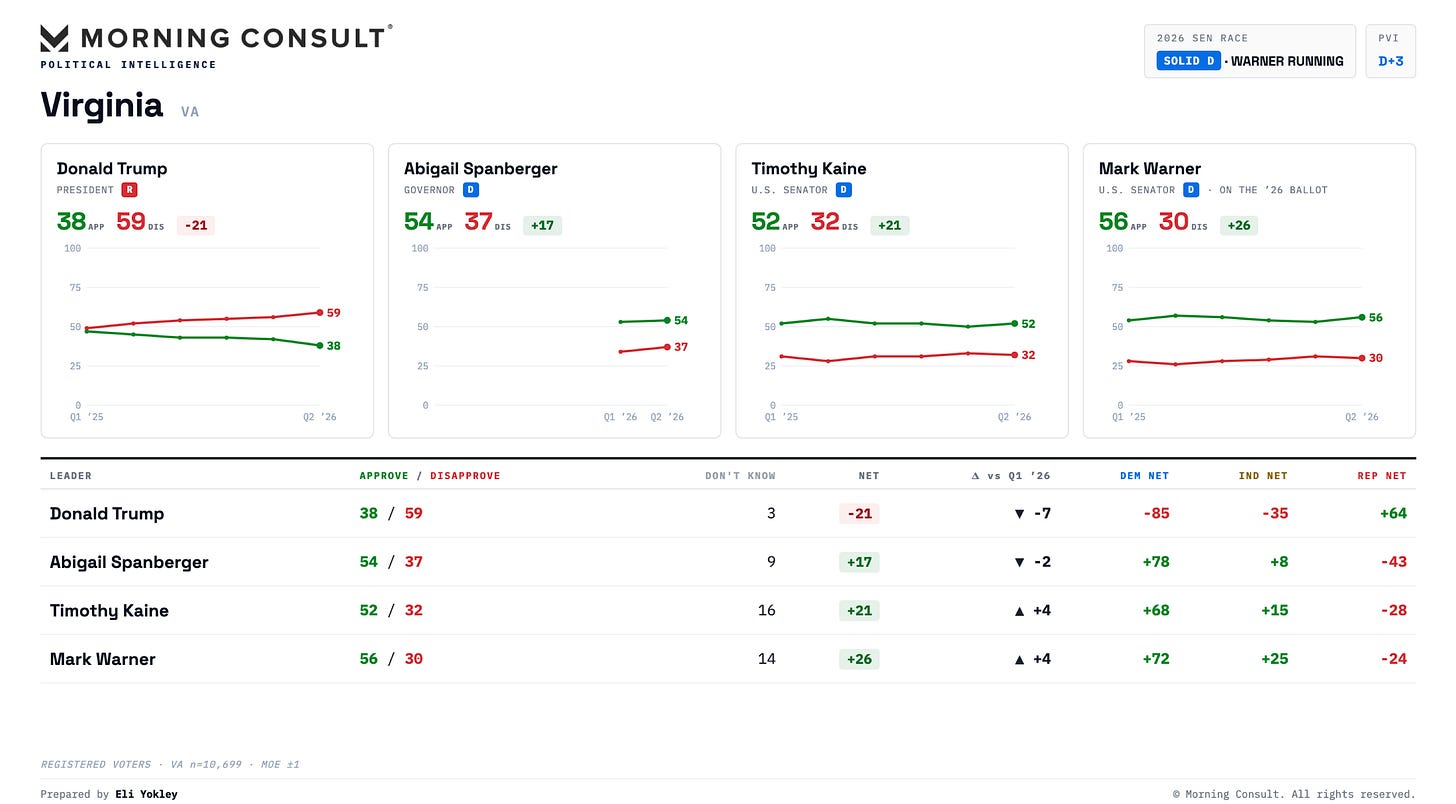Click the Abigail Spanberger table row name
The height and width of the screenshot is (804, 1456).
click(x=129, y=562)
